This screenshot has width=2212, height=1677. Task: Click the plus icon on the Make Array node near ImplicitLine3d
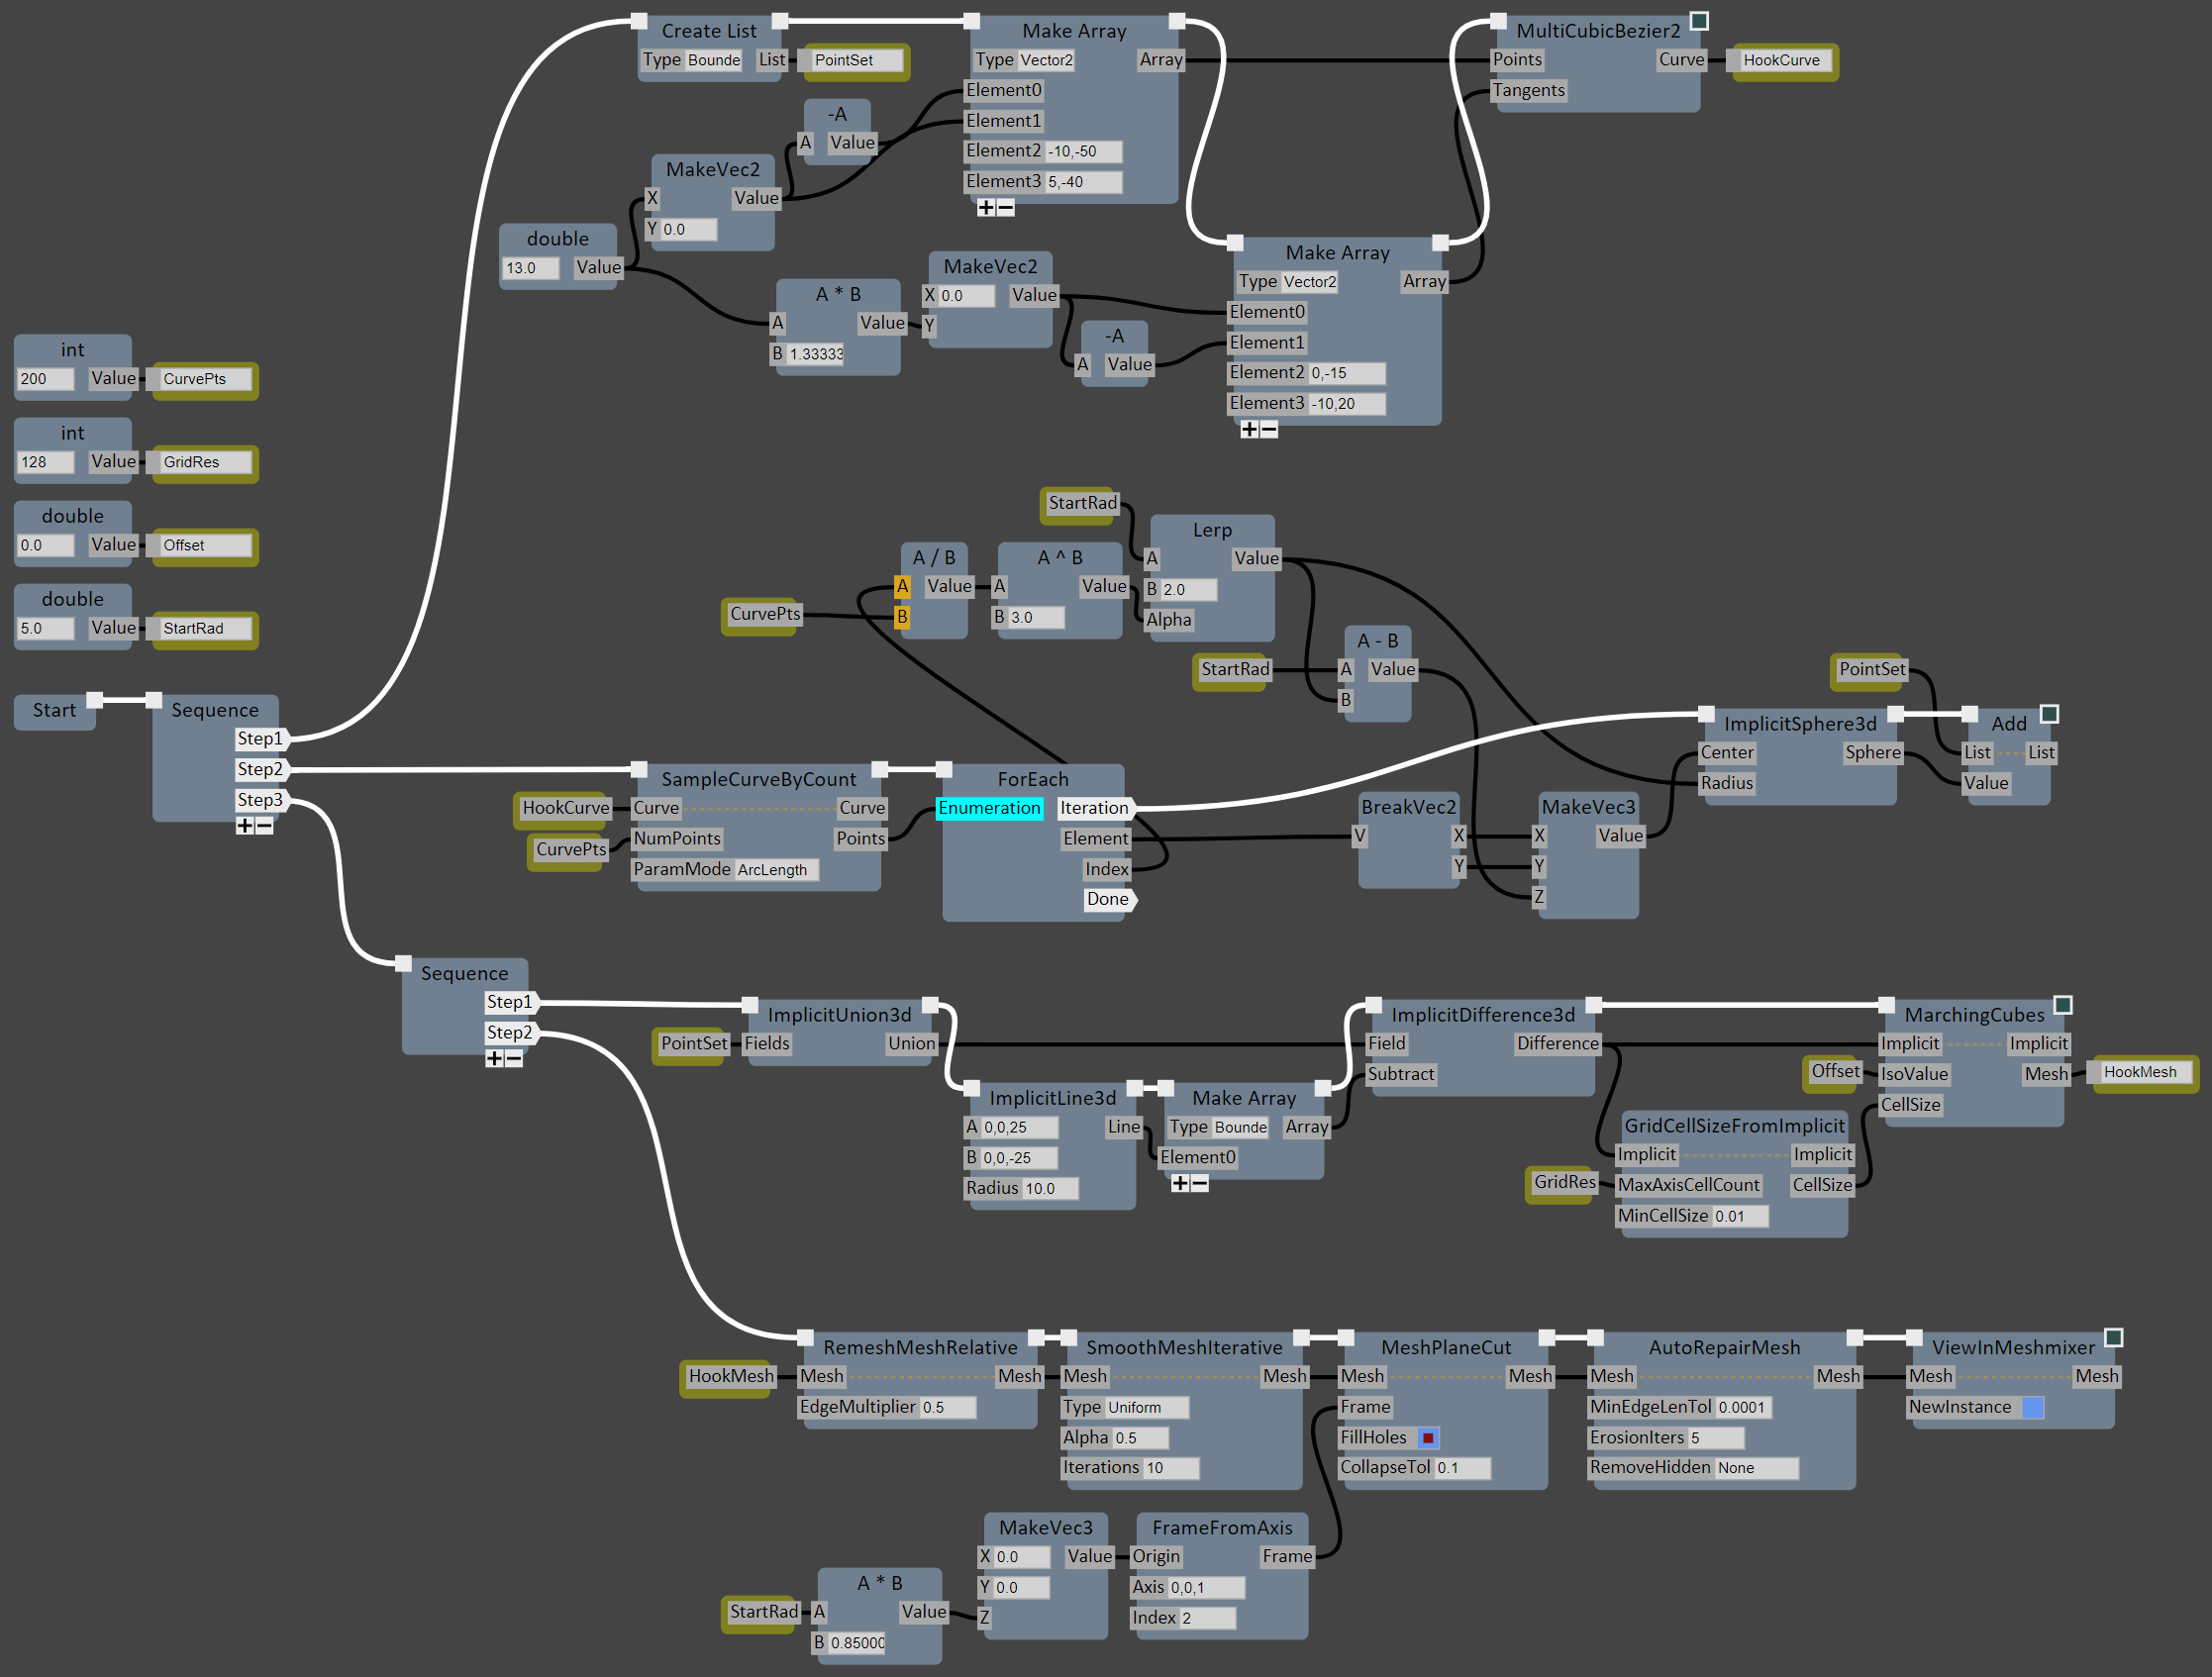(x=1182, y=1183)
